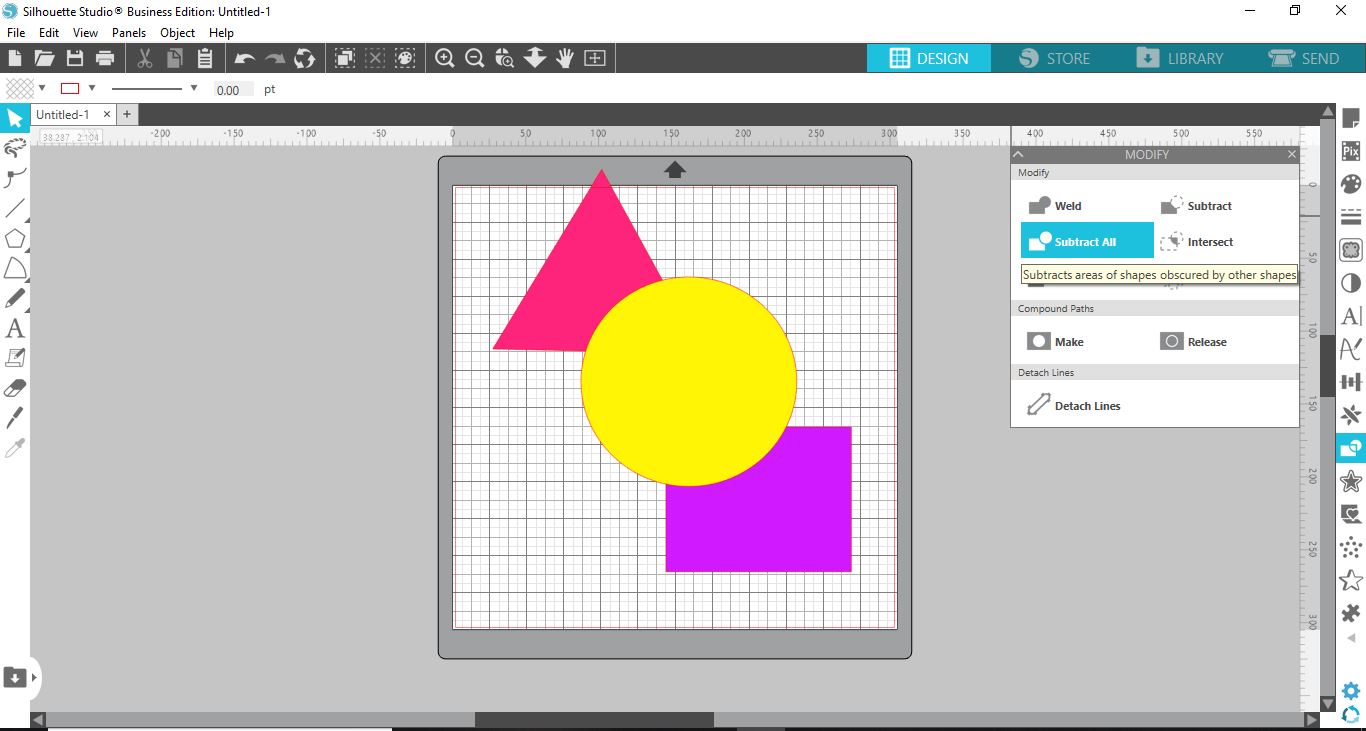This screenshot has width=1366, height=731.
Task: Click the line color swatch
Action: 70,88
